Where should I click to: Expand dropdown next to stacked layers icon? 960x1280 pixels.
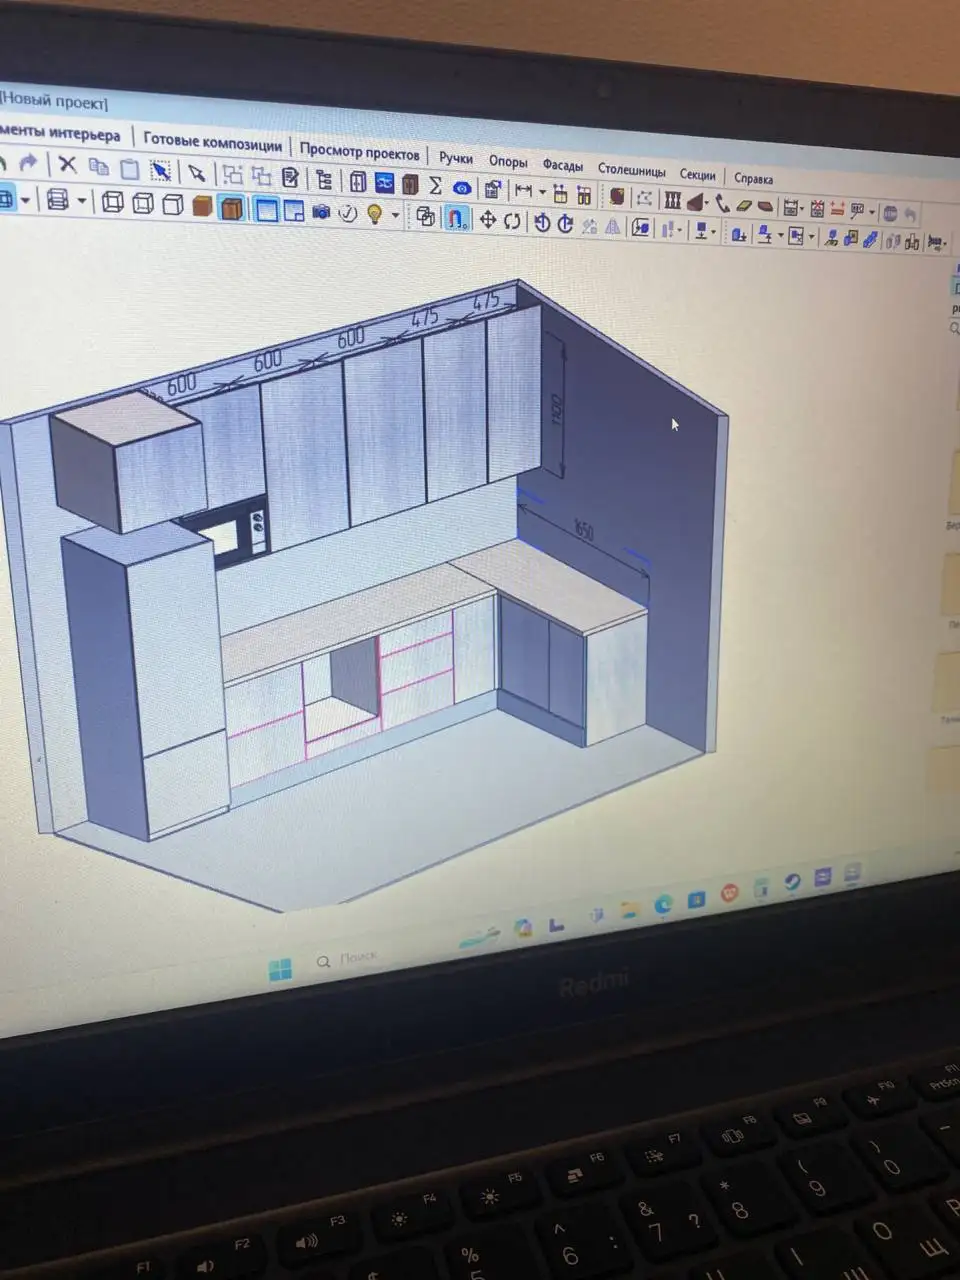82,202
